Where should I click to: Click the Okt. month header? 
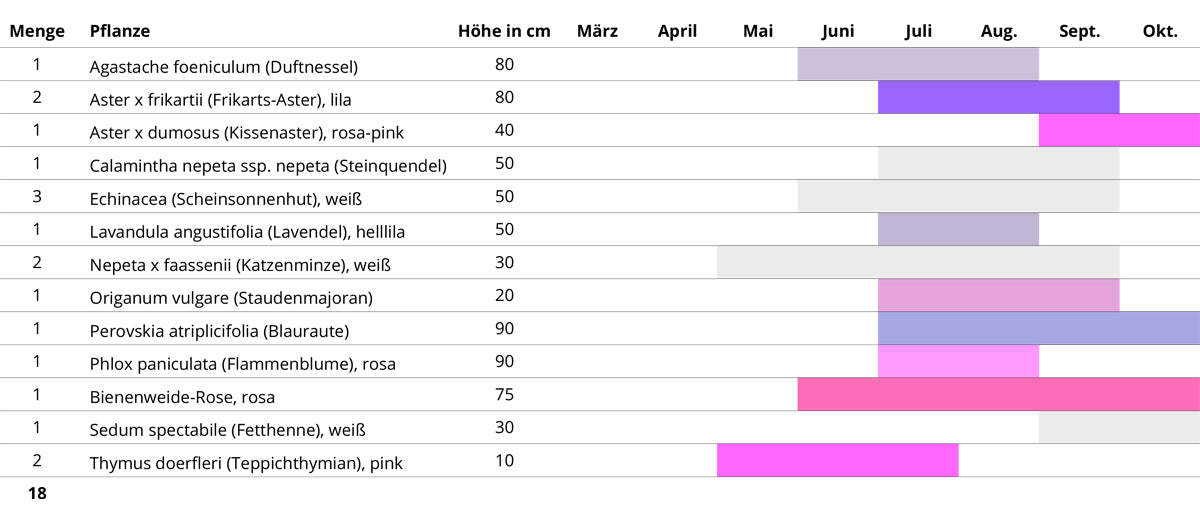point(1160,31)
